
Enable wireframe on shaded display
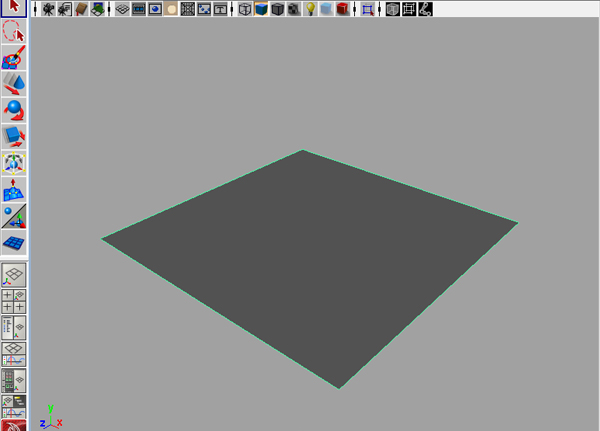[277, 9]
